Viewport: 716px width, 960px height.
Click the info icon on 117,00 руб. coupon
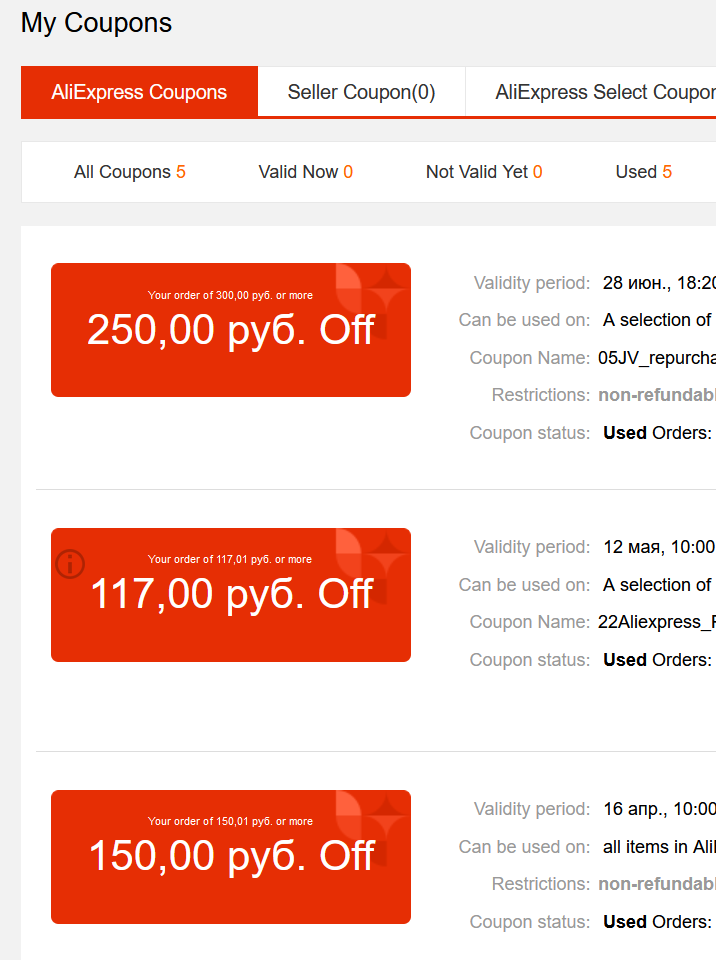coord(70,564)
